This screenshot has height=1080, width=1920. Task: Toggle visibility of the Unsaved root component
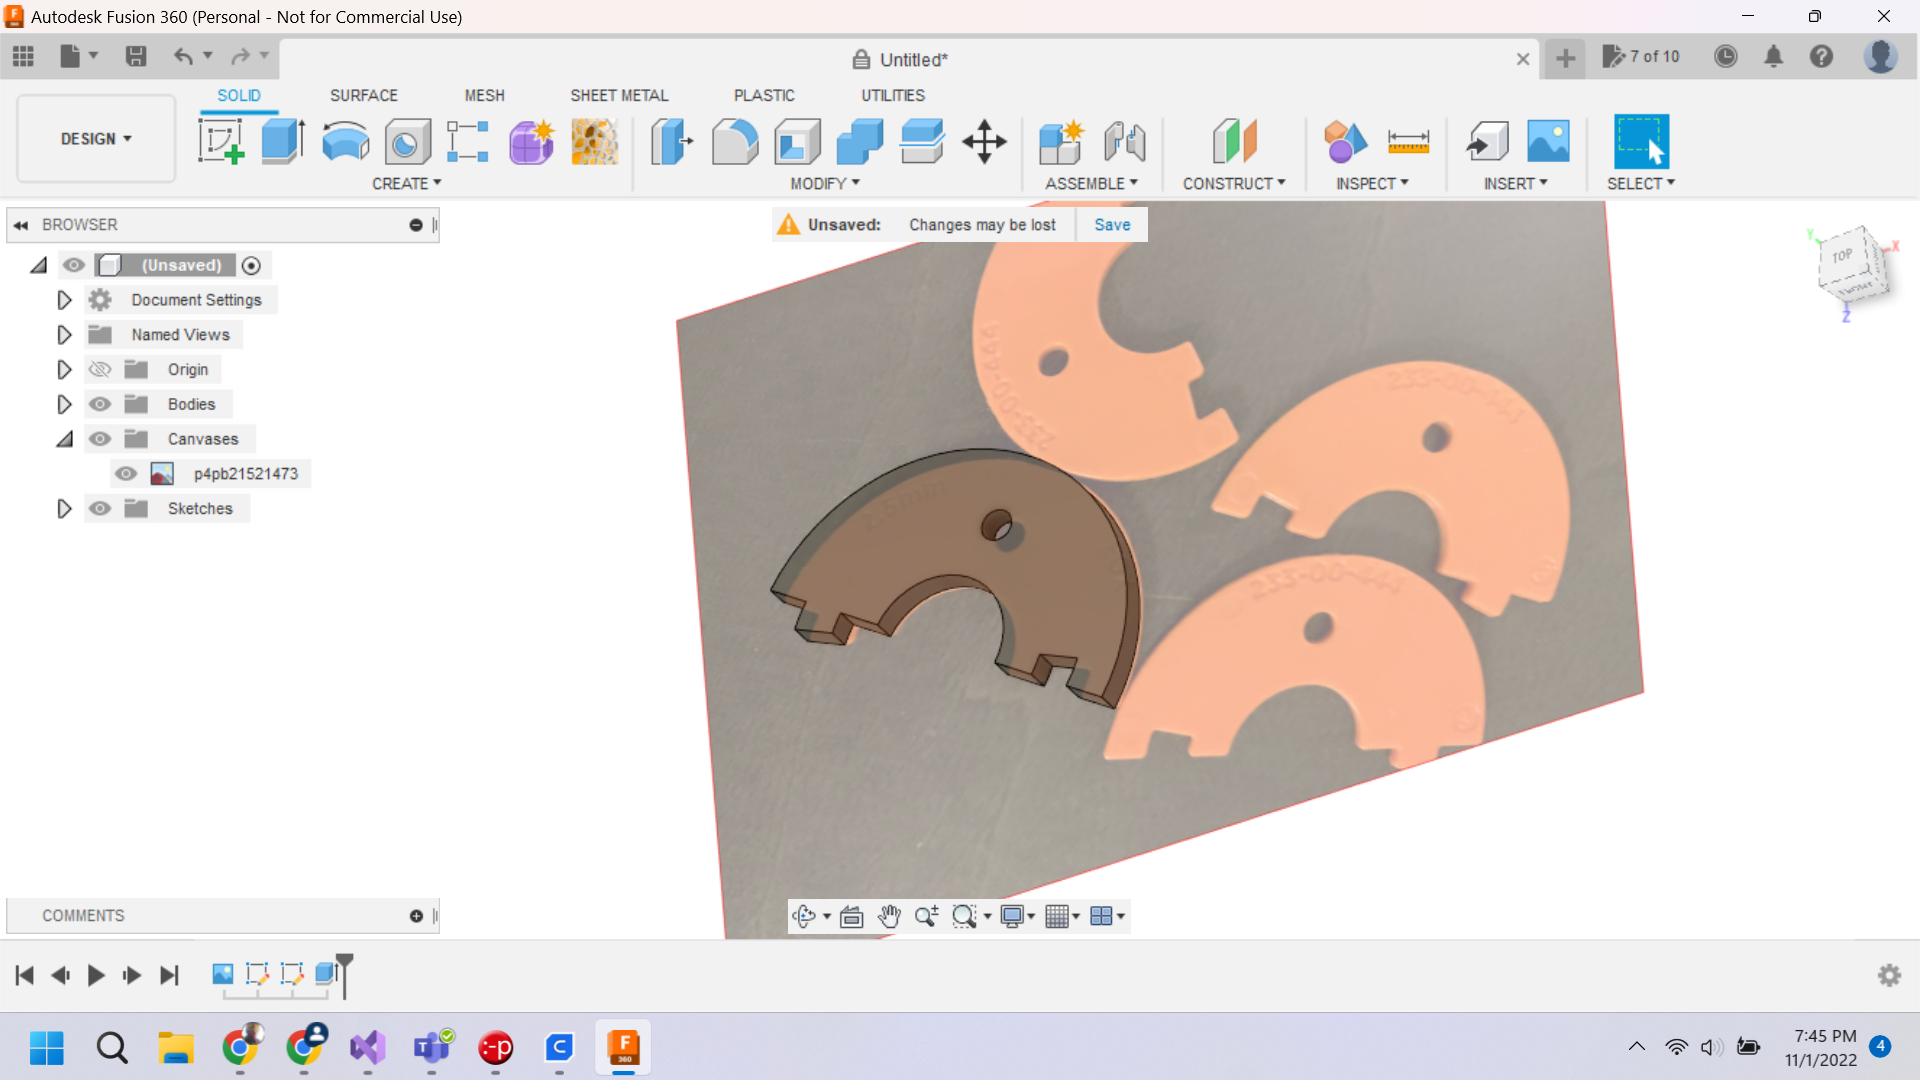coord(74,265)
